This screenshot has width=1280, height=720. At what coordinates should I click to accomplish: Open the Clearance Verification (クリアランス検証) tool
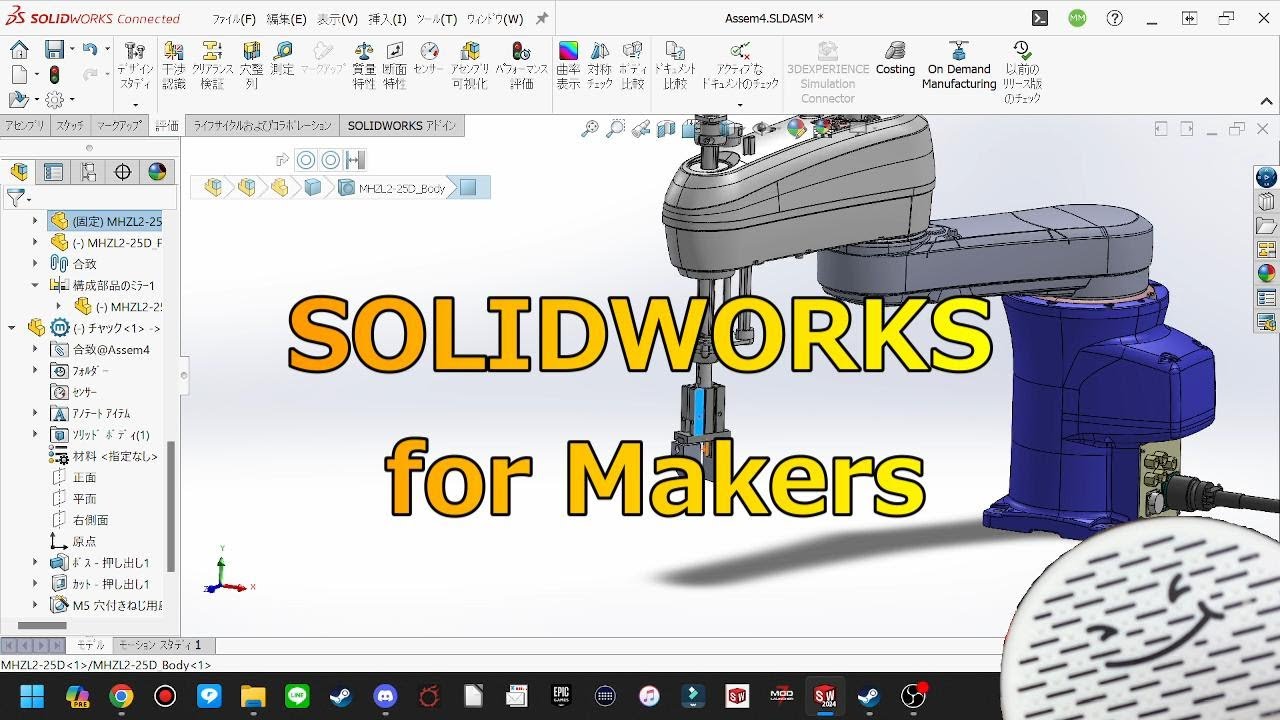click(212, 66)
